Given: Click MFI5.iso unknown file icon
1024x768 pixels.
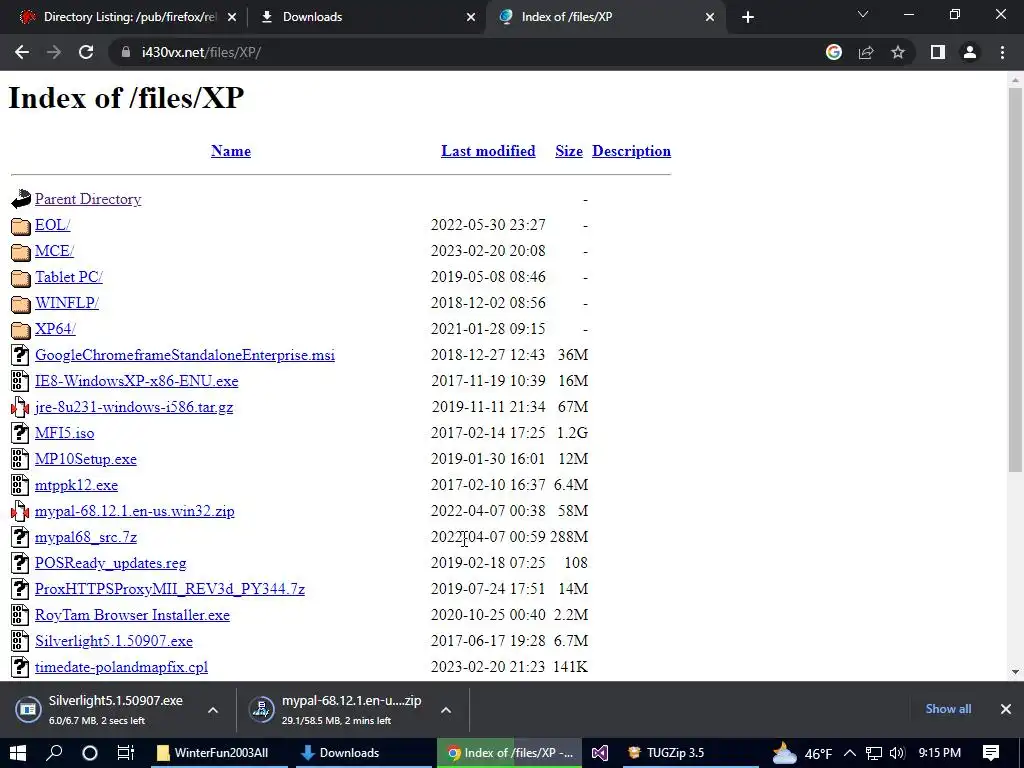Looking at the screenshot, I should click(20, 433).
